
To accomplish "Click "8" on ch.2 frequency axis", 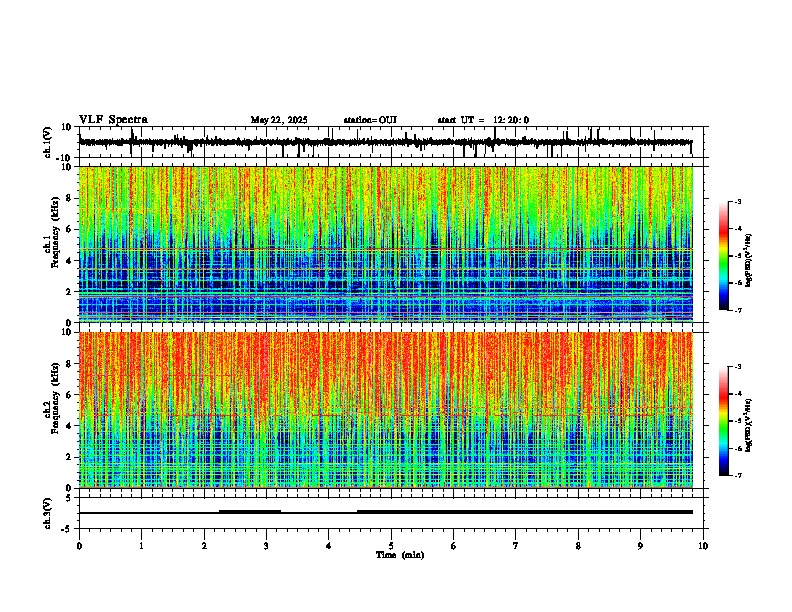I will 70,364.
